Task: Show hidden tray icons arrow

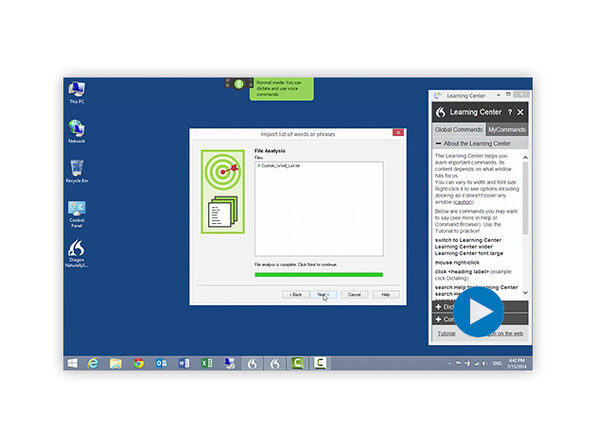Action: (x=450, y=363)
